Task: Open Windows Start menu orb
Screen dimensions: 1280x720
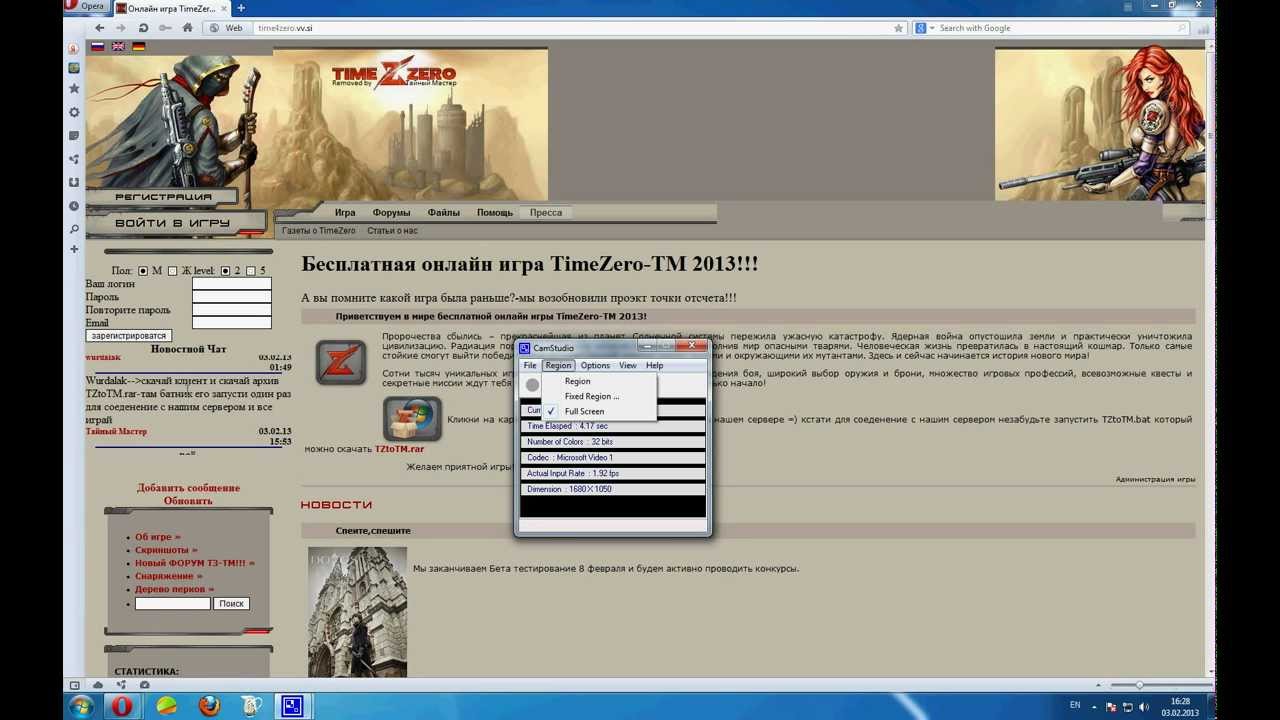Action: [80, 706]
